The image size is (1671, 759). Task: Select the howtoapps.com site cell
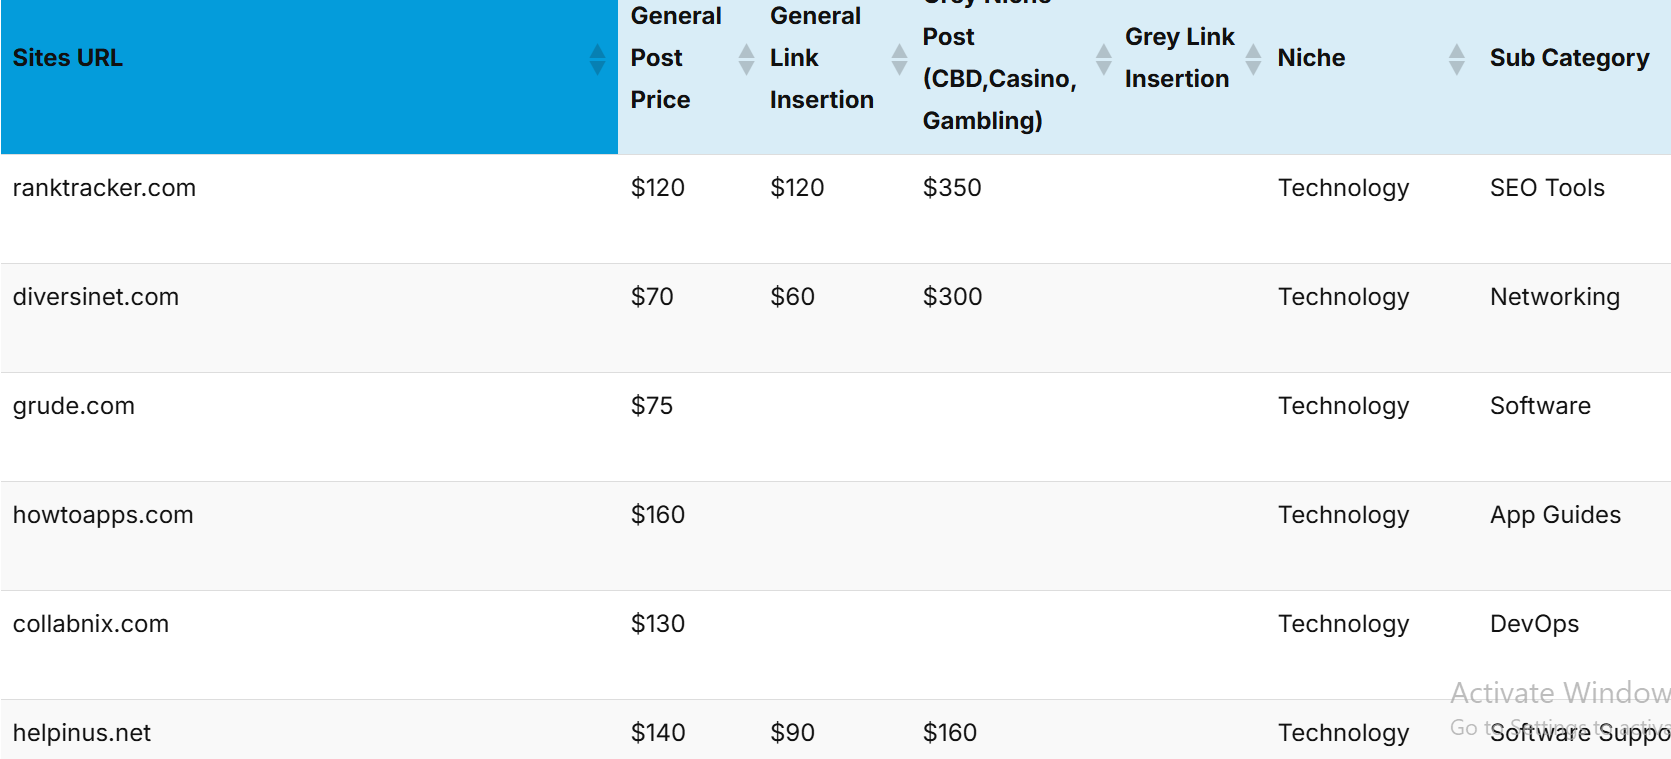coord(103,515)
